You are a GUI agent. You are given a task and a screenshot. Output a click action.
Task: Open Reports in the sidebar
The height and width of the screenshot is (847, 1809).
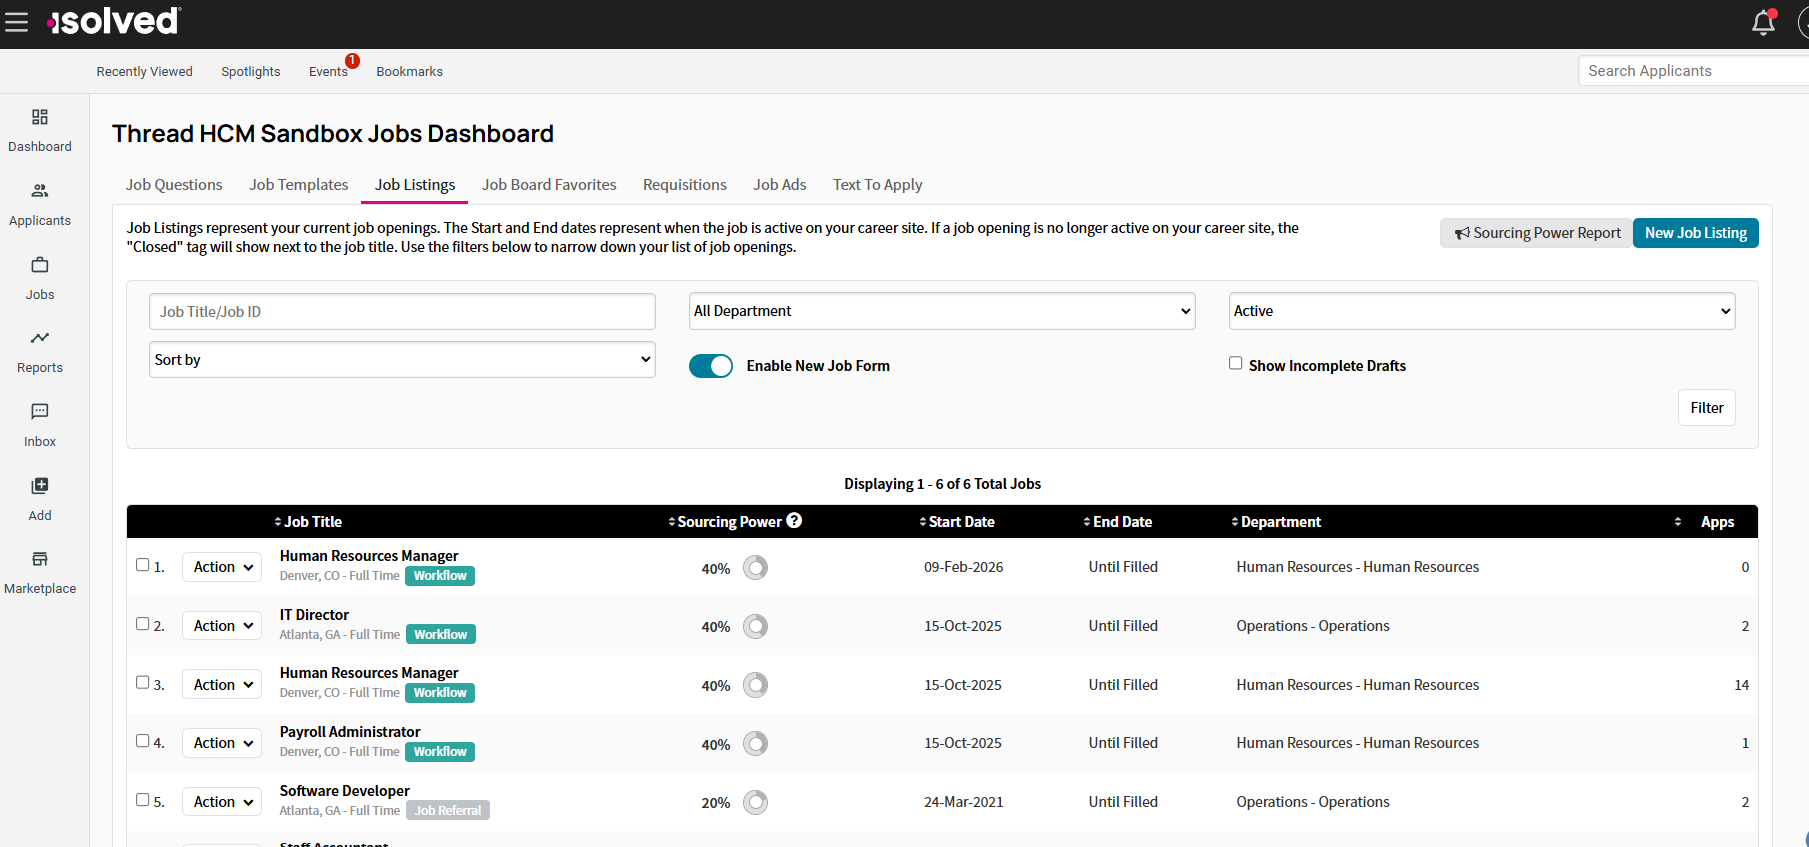point(40,352)
